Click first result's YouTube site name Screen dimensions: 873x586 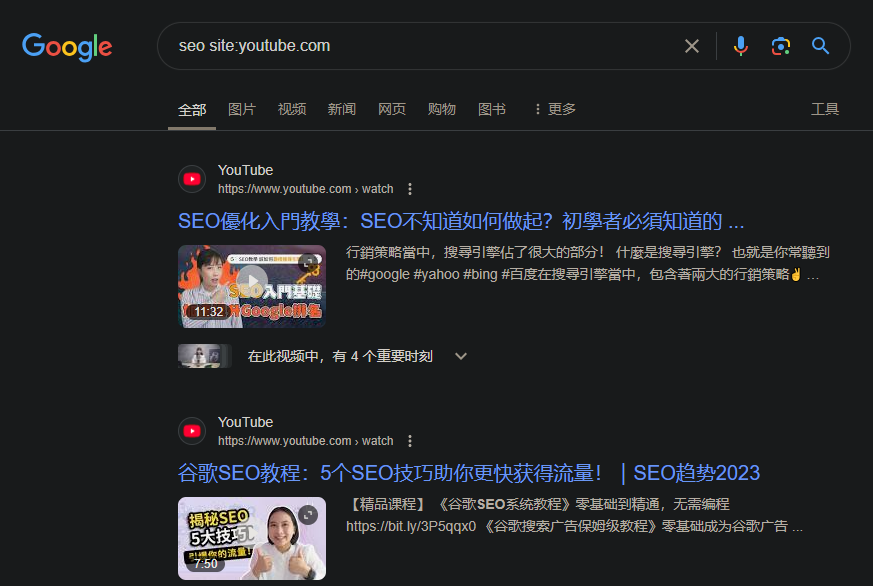pyautogui.click(x=246, y=170)
